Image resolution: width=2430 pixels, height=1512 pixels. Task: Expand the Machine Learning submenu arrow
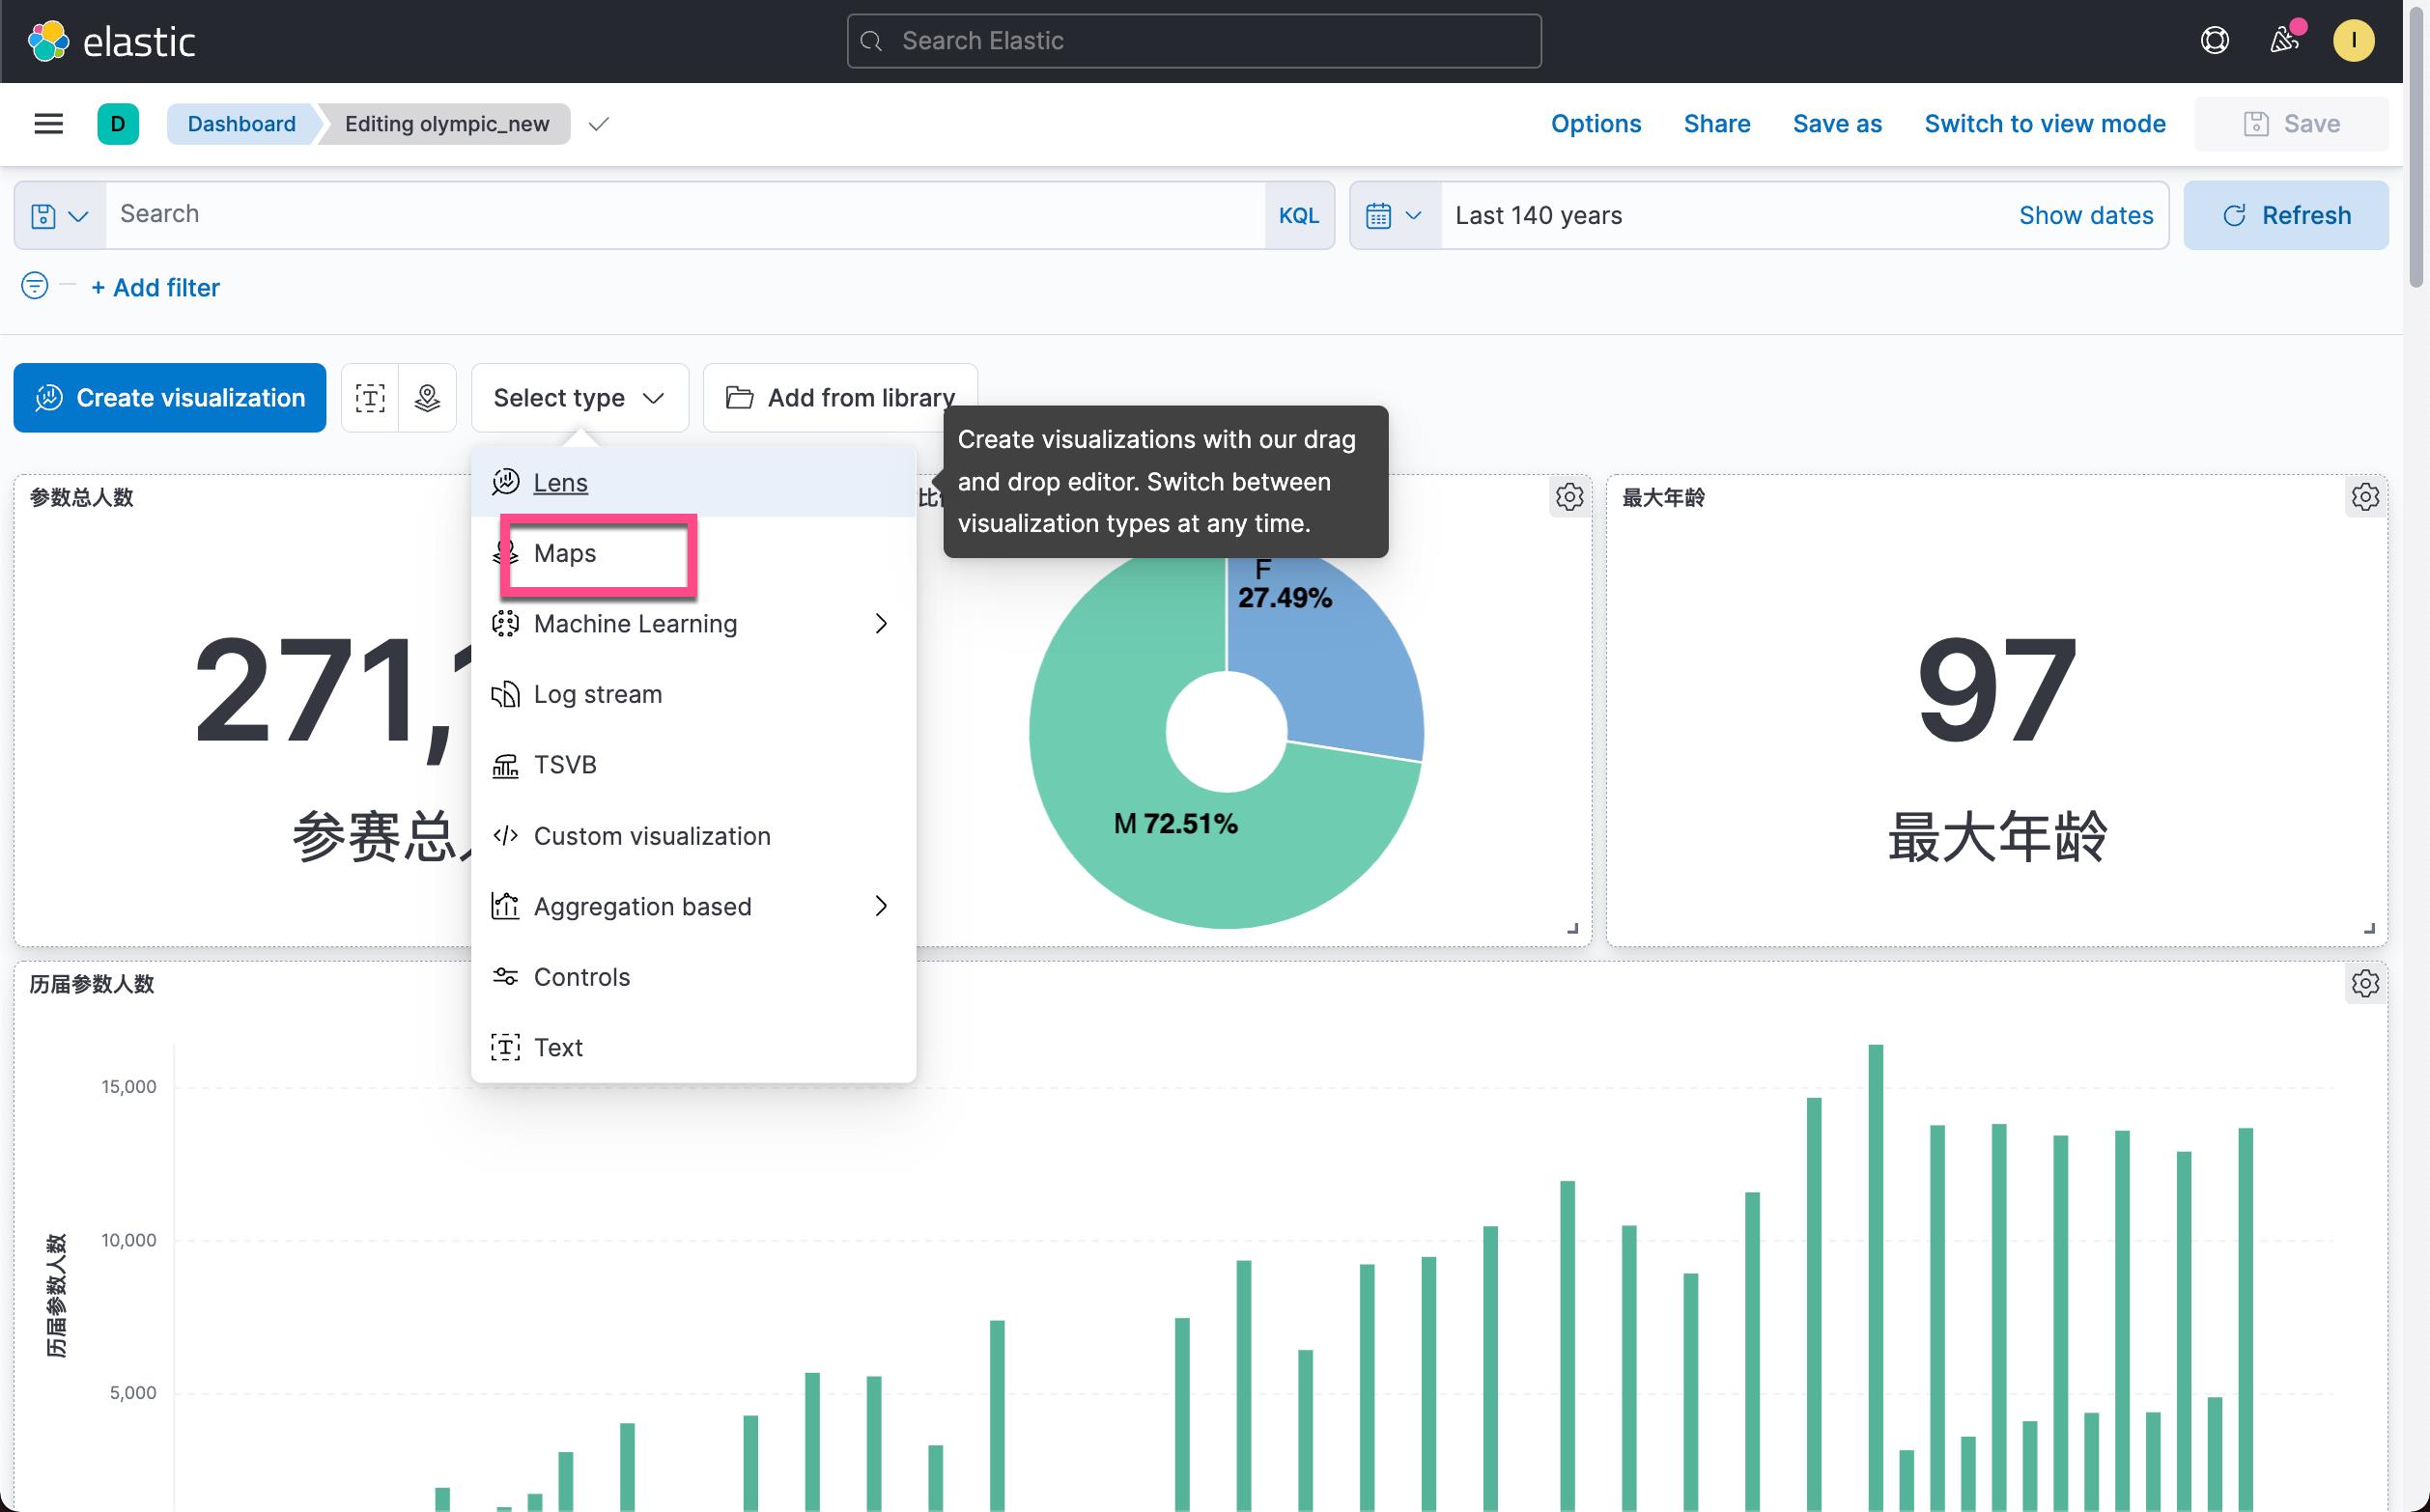point(880,624)
